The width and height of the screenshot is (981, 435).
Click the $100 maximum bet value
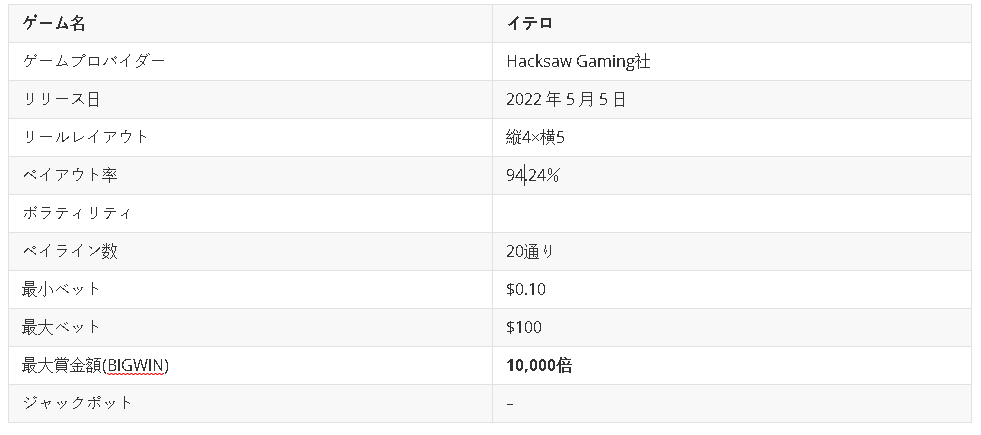tap(524, 327)
